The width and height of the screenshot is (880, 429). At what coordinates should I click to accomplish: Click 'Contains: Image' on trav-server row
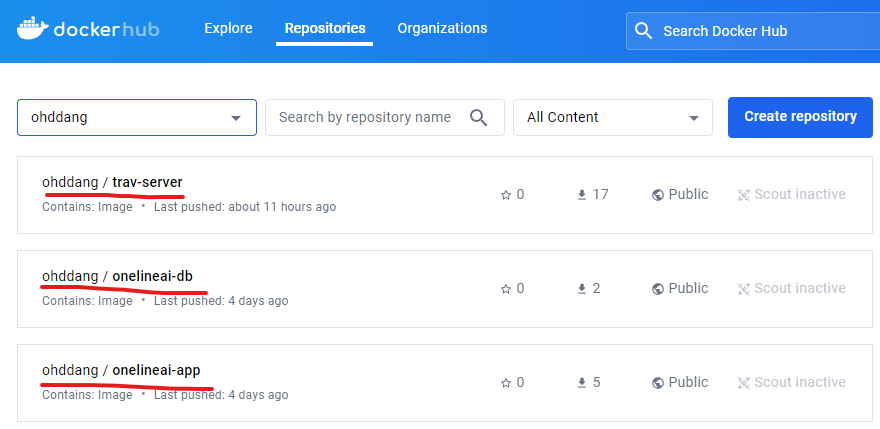87,207
